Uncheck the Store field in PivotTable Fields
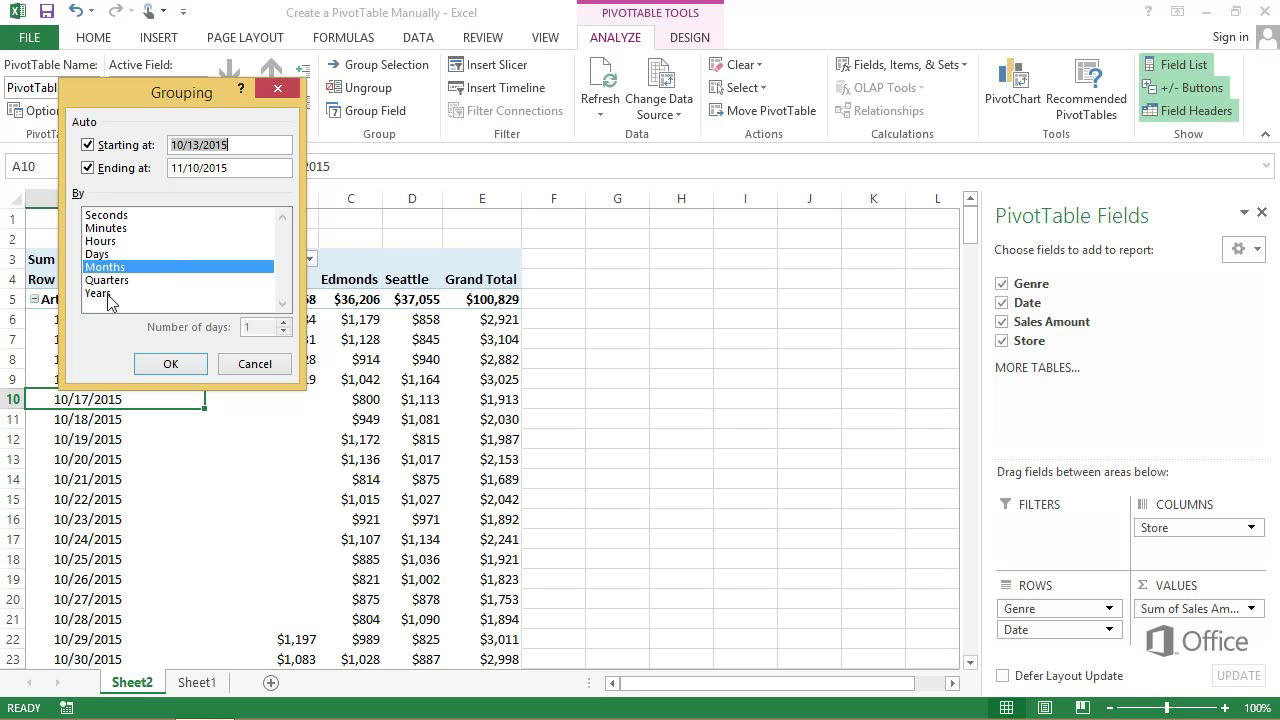The height and width of the screenshot is (720, 1280). (1002, 340)
